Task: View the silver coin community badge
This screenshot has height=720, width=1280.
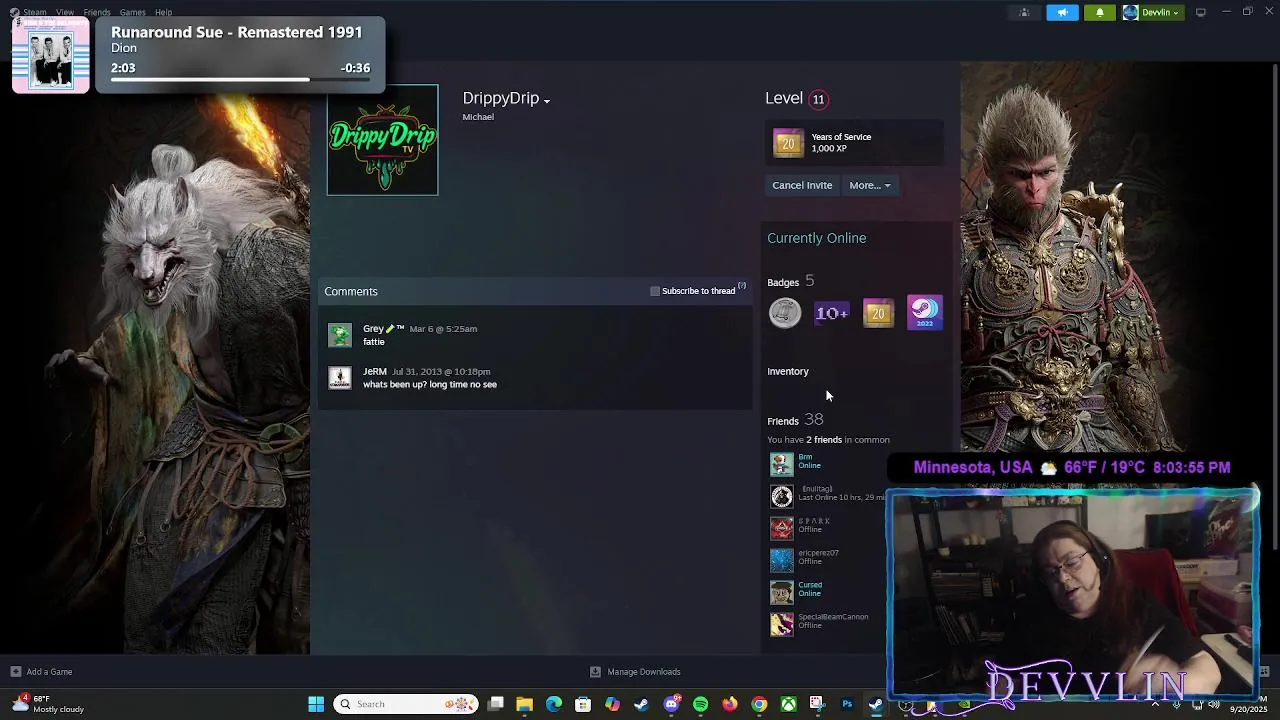Action: point(785,313)
